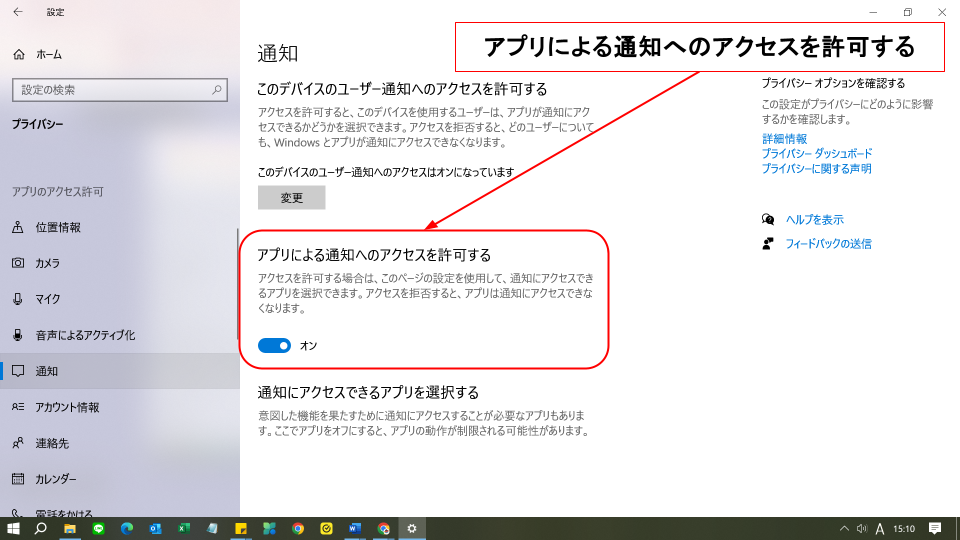Click the 変更 button
This screenshot has width=960, height=540.
click(291, 198)
